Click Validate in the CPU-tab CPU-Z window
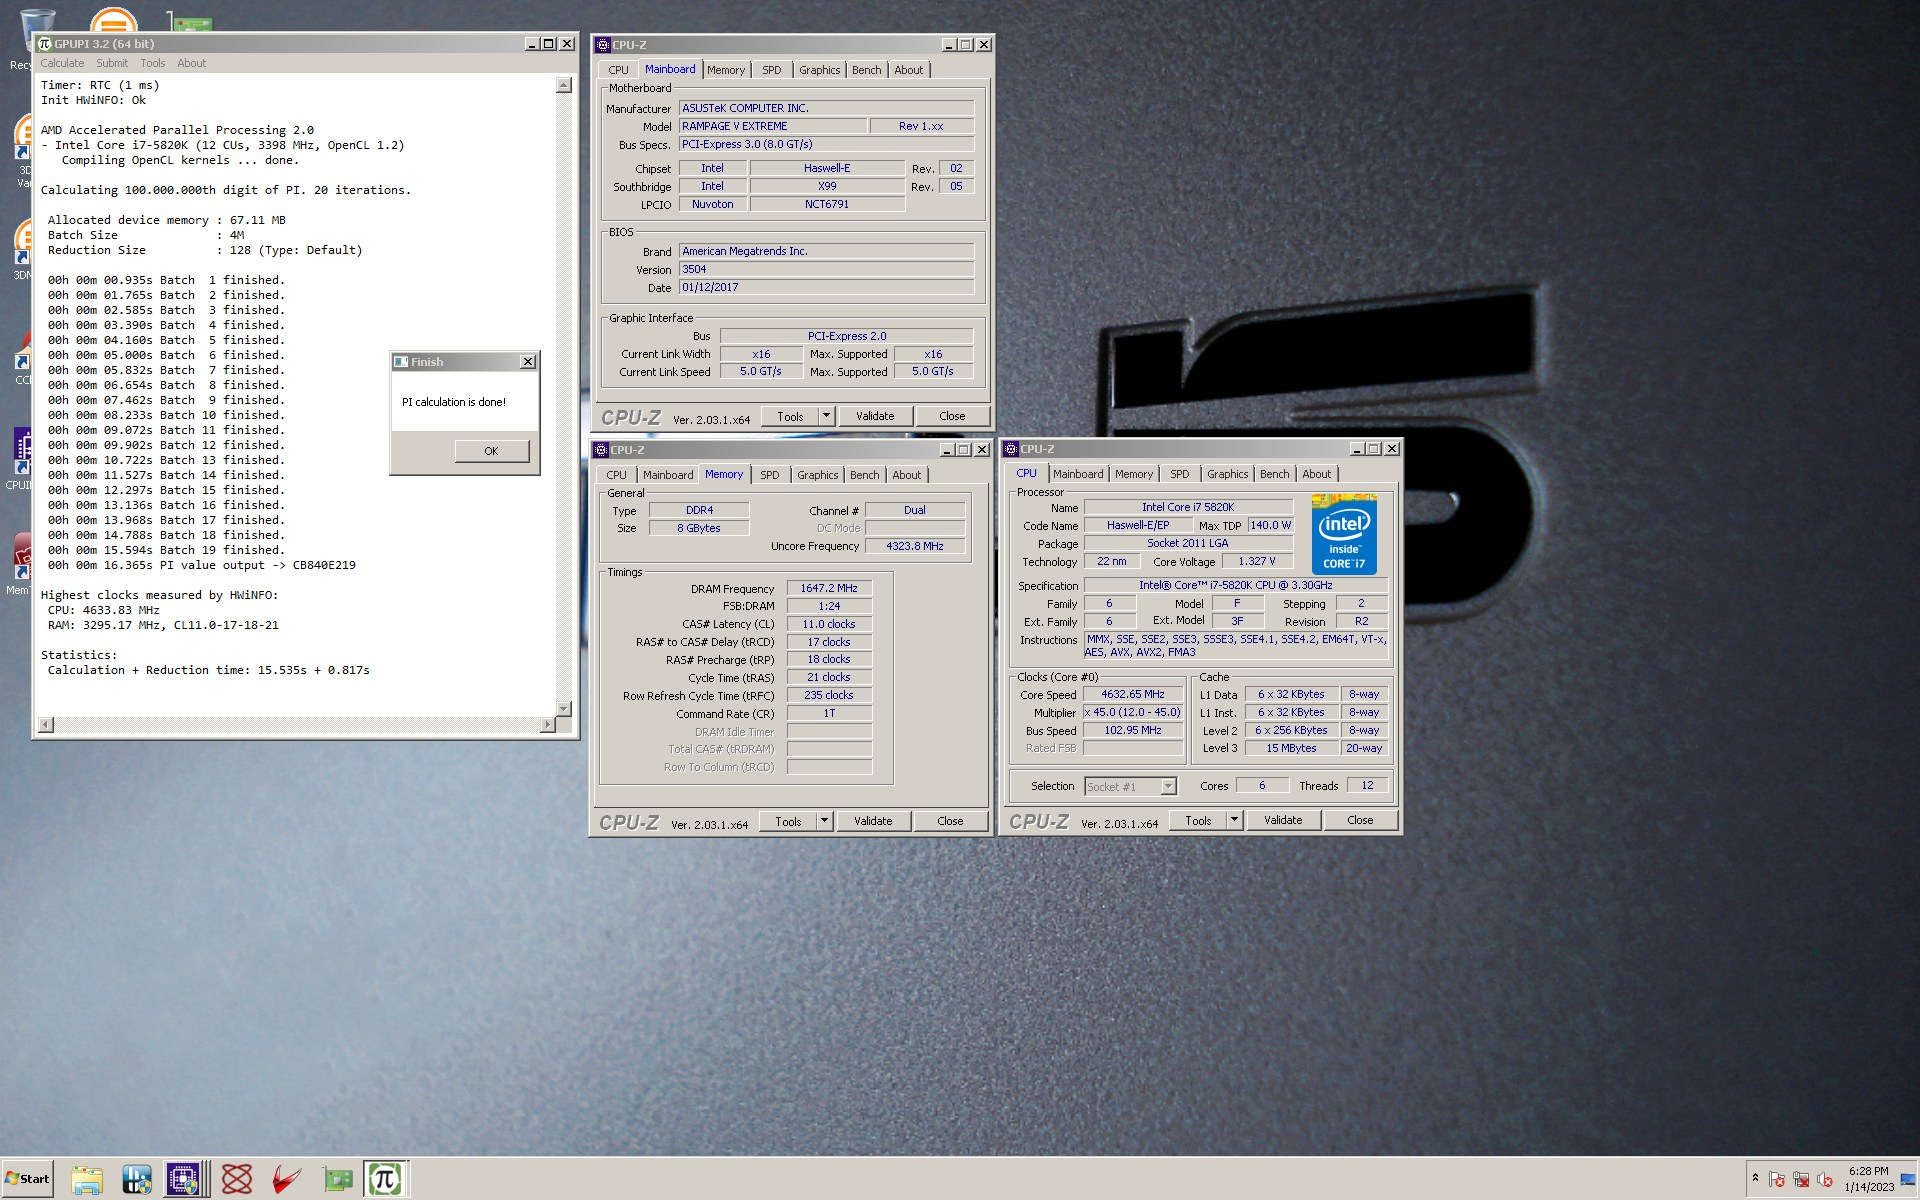The image size is (1920, 1200). click(1283, 820)
